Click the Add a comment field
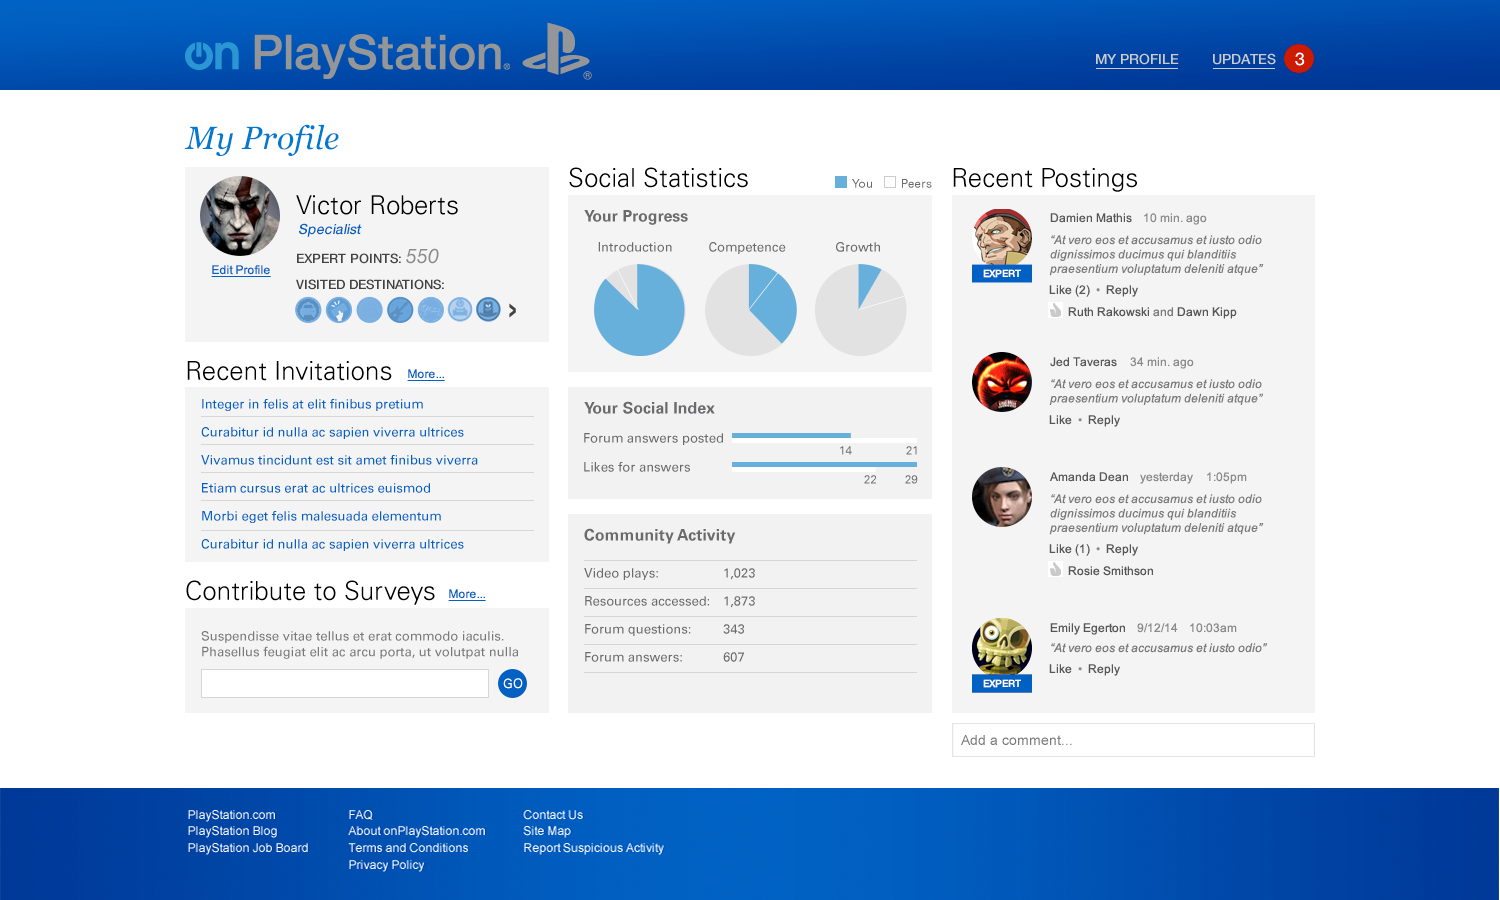 click(1133, 740)
